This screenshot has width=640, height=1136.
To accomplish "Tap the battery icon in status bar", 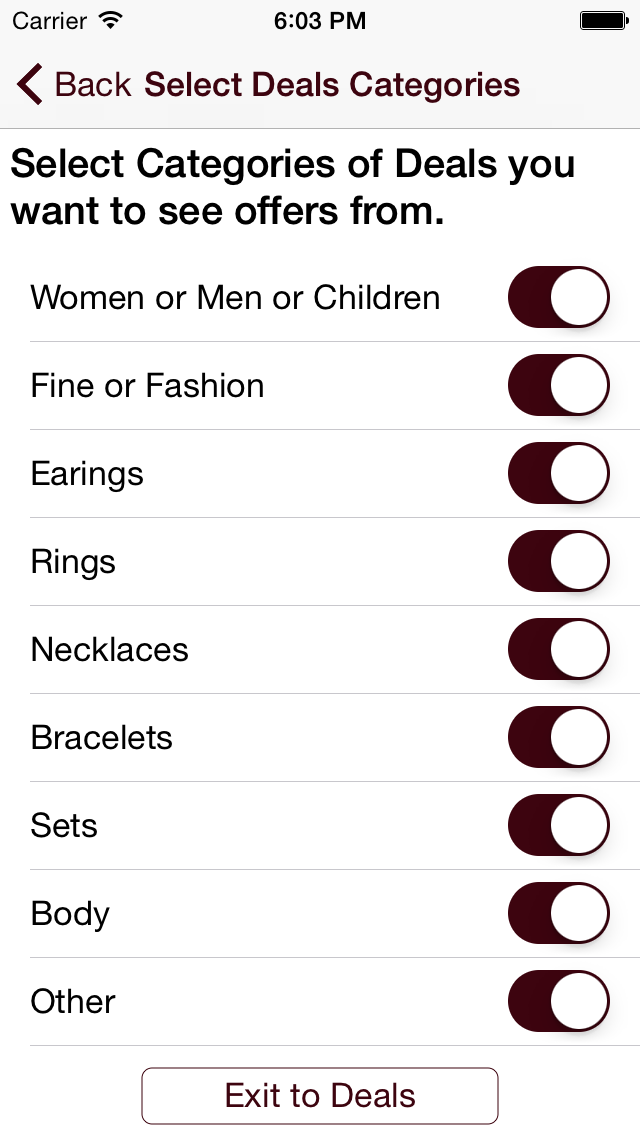I will point(604,20).
